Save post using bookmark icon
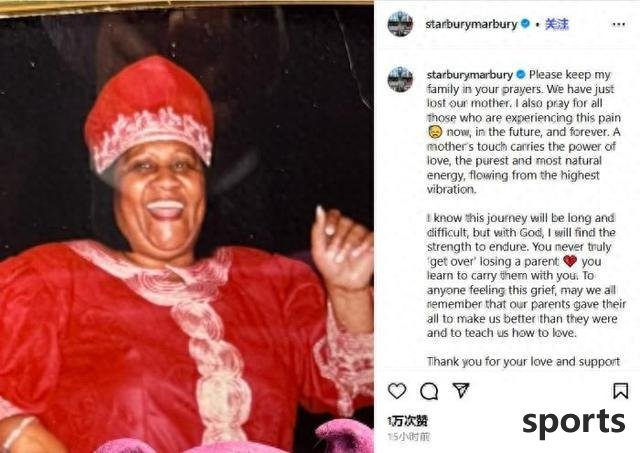The height and width of the screenshot is (453, 640). [620, 391]
